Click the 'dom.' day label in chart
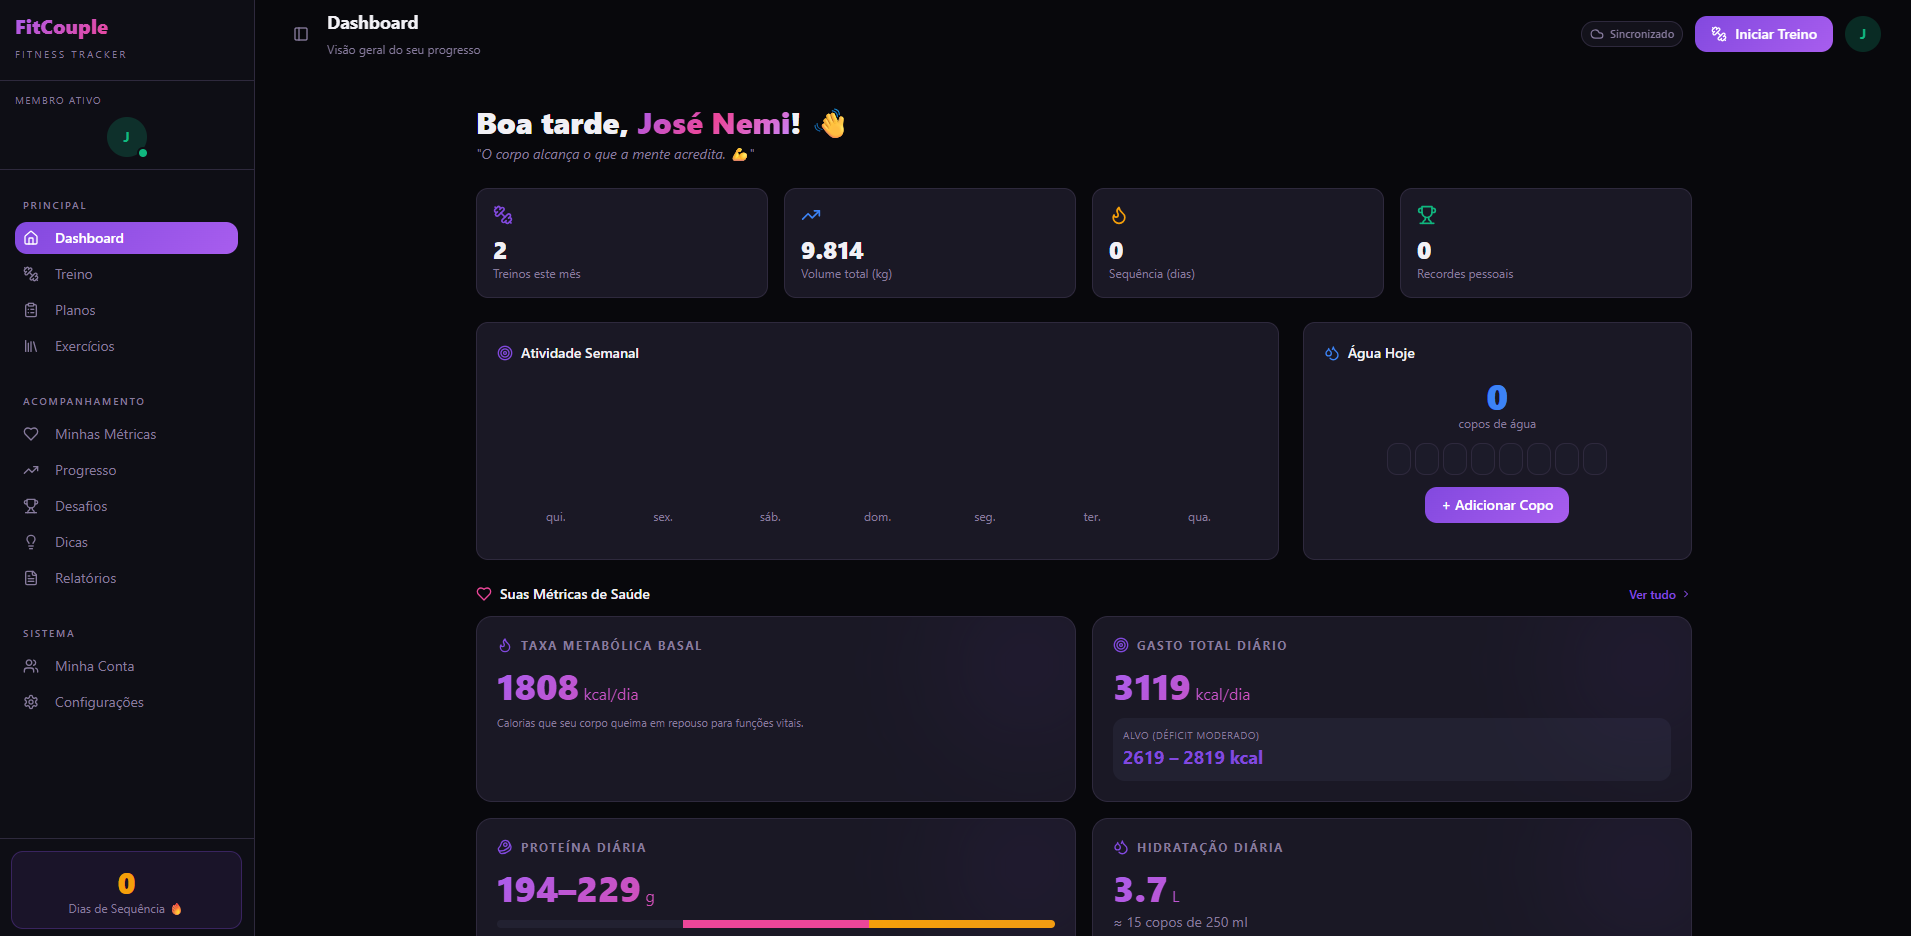 tap(877, 517)
